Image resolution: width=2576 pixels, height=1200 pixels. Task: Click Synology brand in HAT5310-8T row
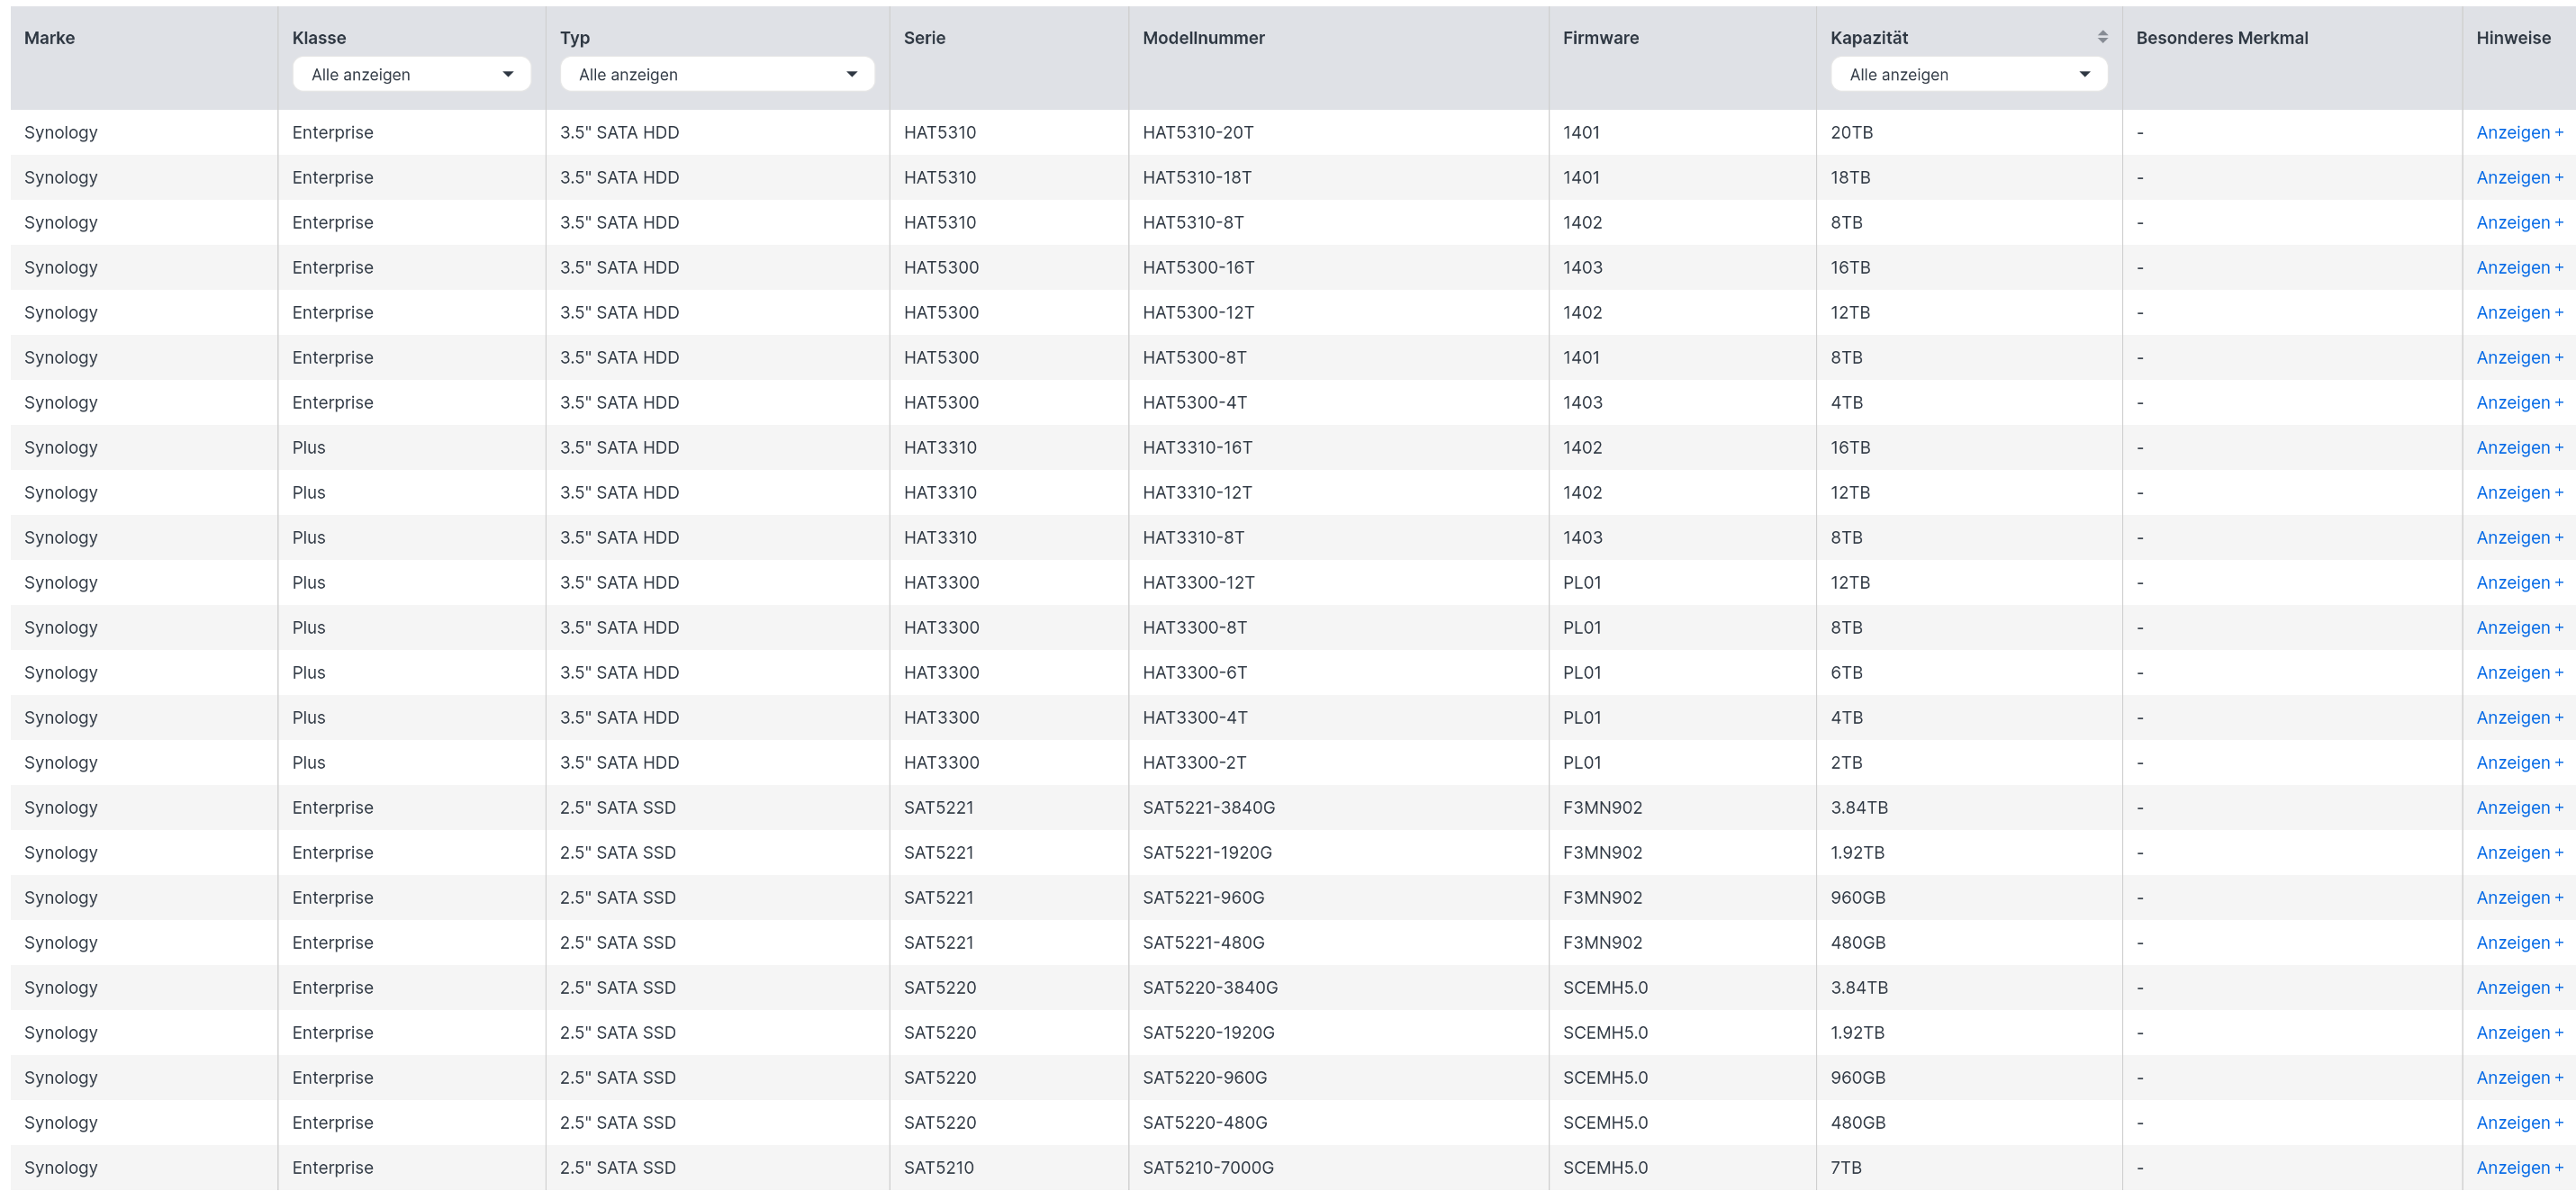point(61,222)
